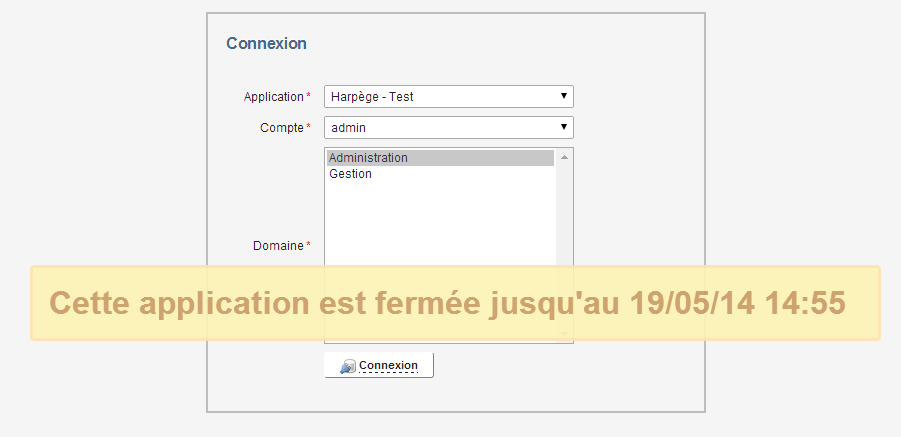Click the Compte field label

tap(281, 128)
